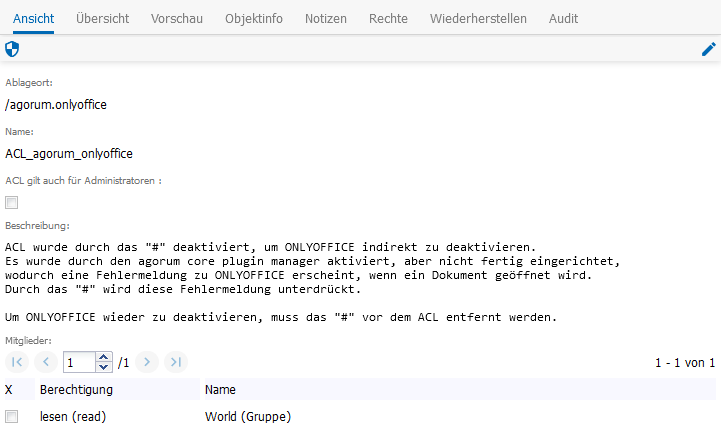Increase page number with up arrow
The height and width of the screenshot is (434, 721).
pyautogui.click(x=104, y=357)
